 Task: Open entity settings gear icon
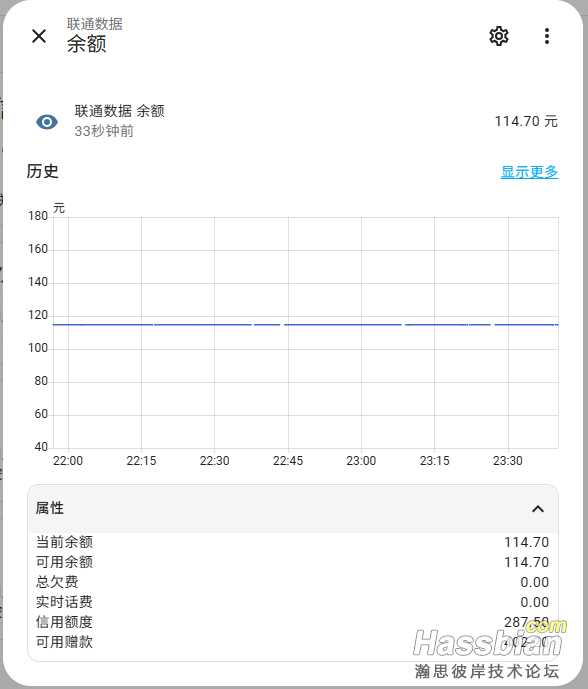[499, 36]
